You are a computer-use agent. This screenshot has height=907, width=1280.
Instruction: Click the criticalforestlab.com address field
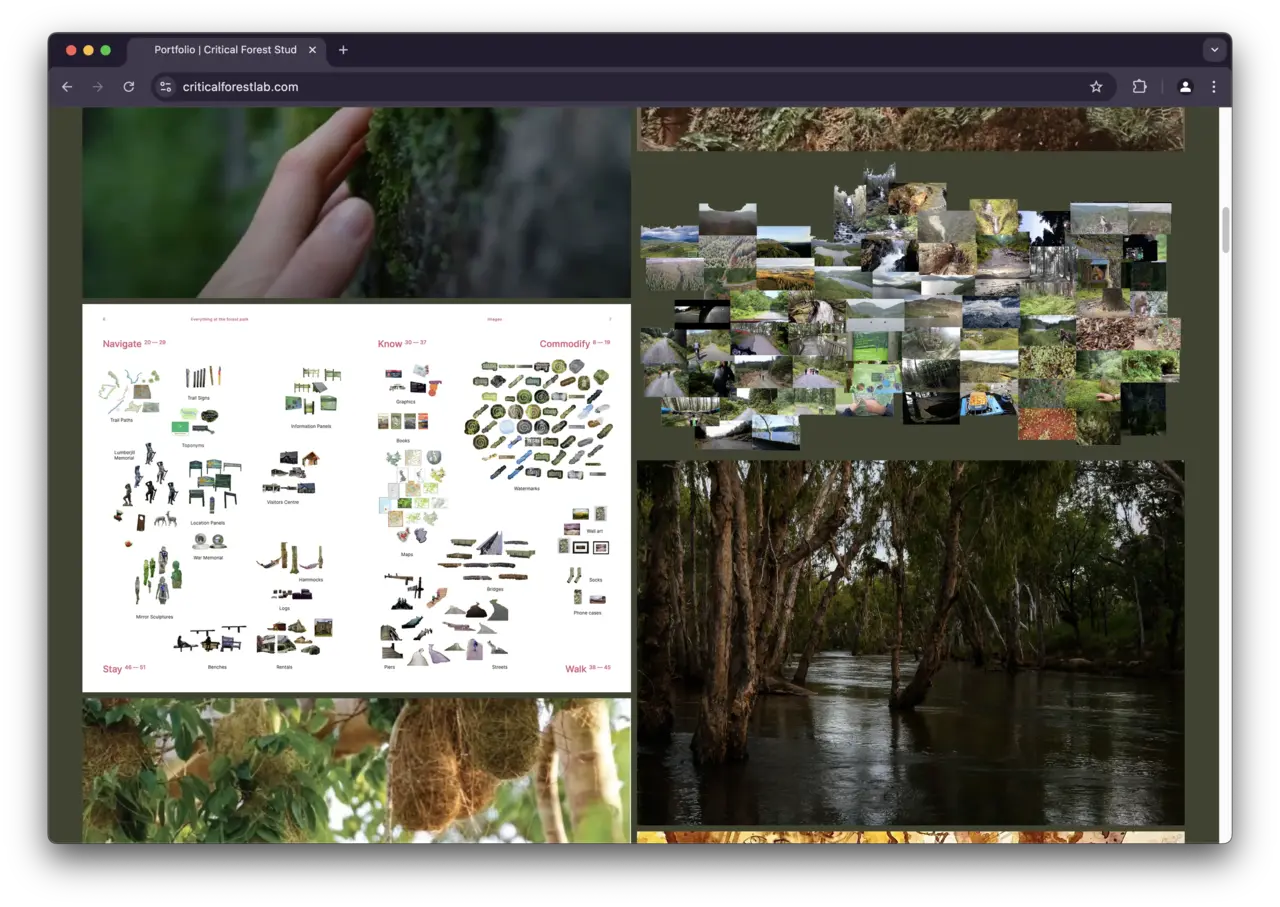tap(600, 87)
